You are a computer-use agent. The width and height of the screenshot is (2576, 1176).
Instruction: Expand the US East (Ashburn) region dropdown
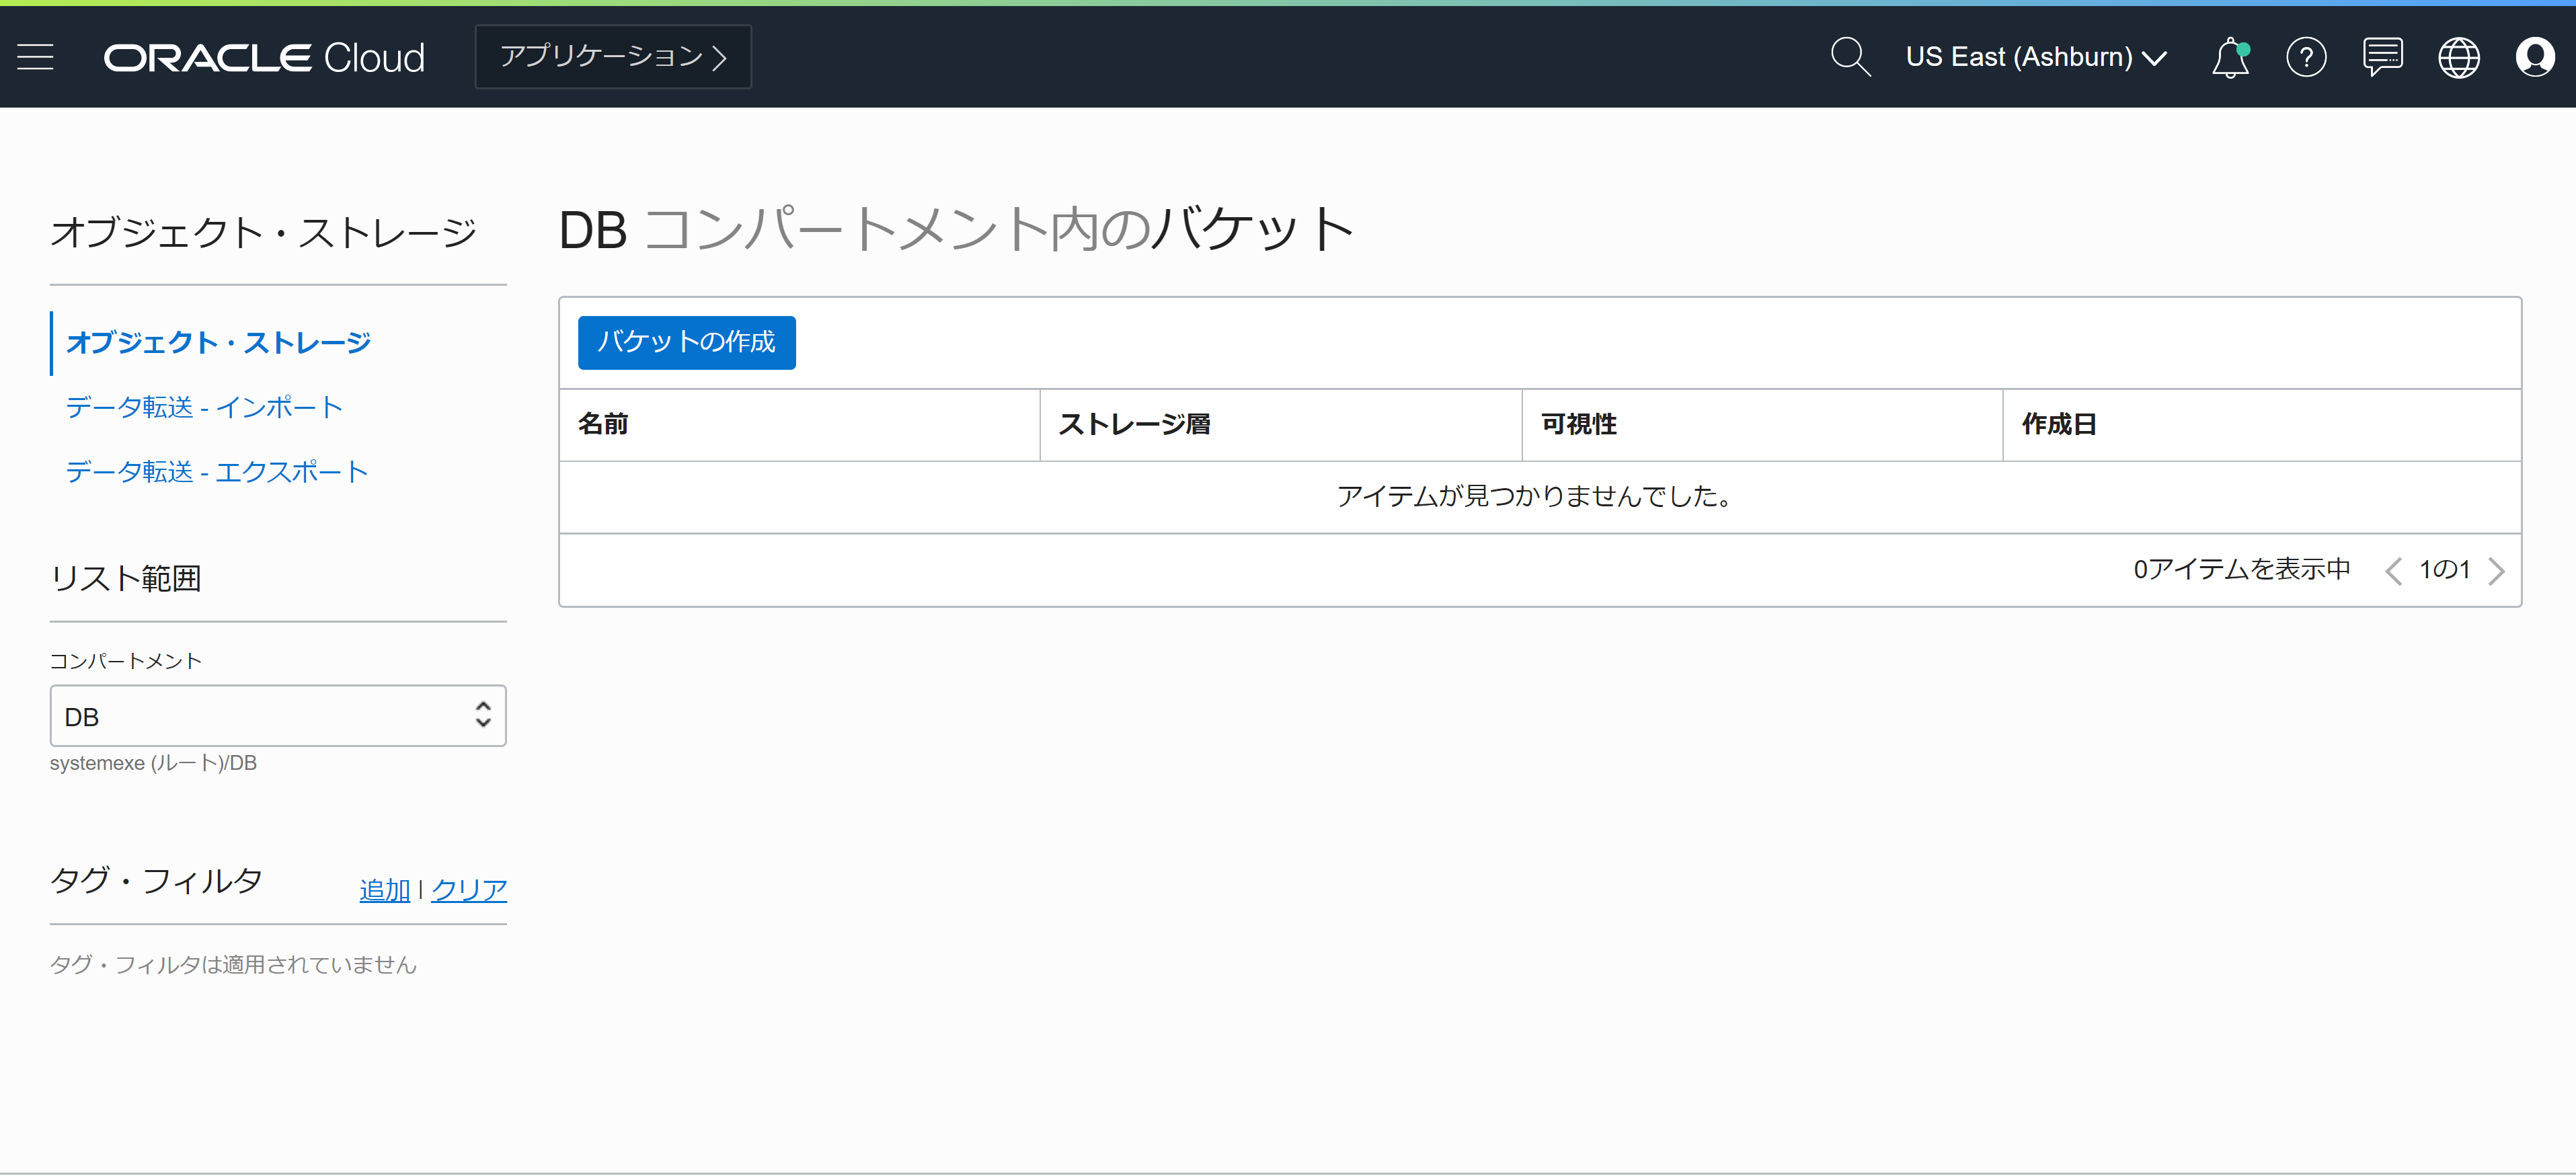[x=2035, y=58]
